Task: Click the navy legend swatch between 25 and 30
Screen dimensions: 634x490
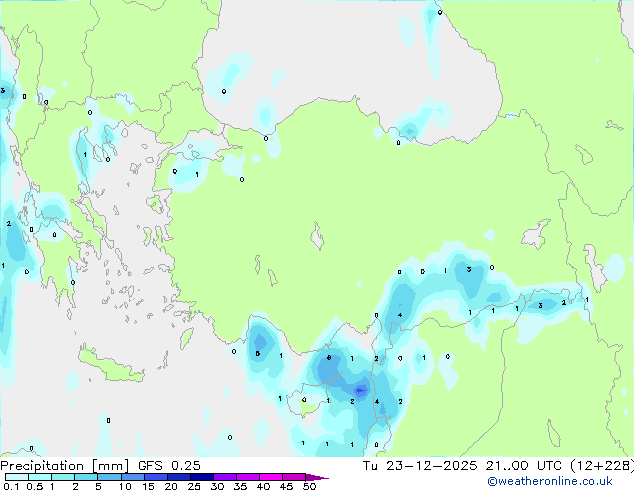Action: (201, 477)
